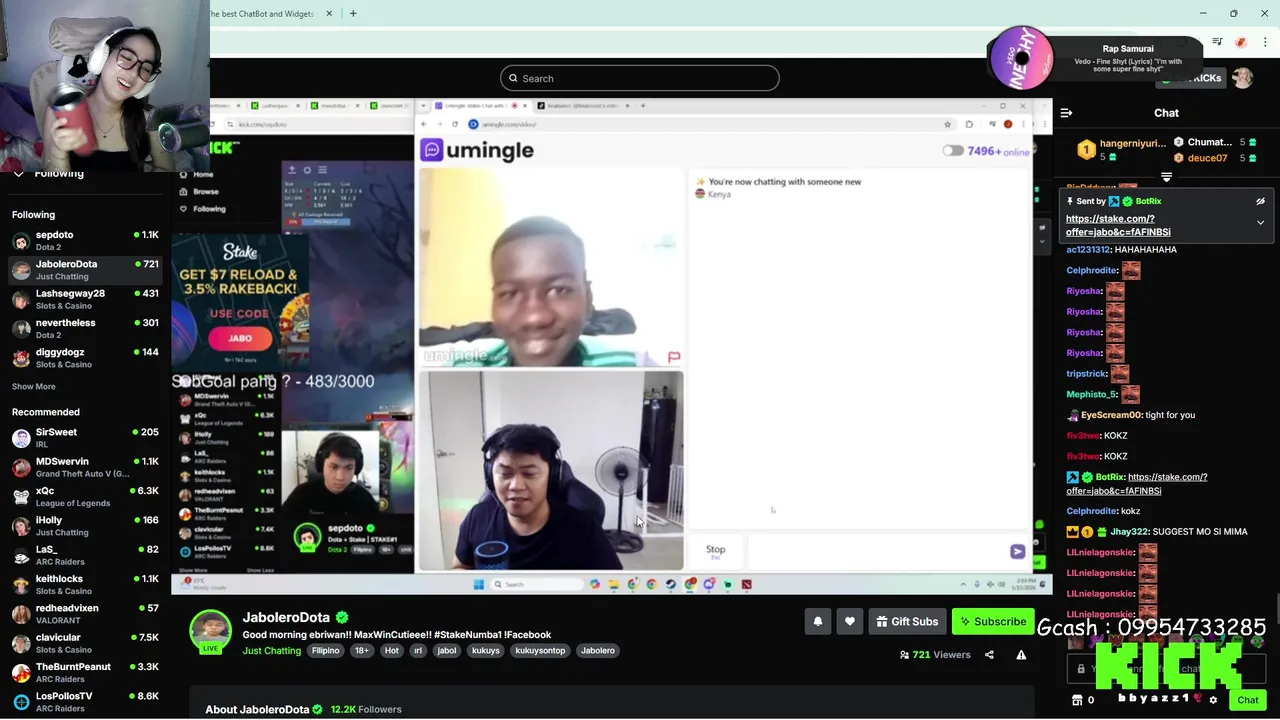Image resolution: width=1280 pixels, height=720 pixels.
Task: Toggle umingle switch beside online count
Action: coord(952,151)
